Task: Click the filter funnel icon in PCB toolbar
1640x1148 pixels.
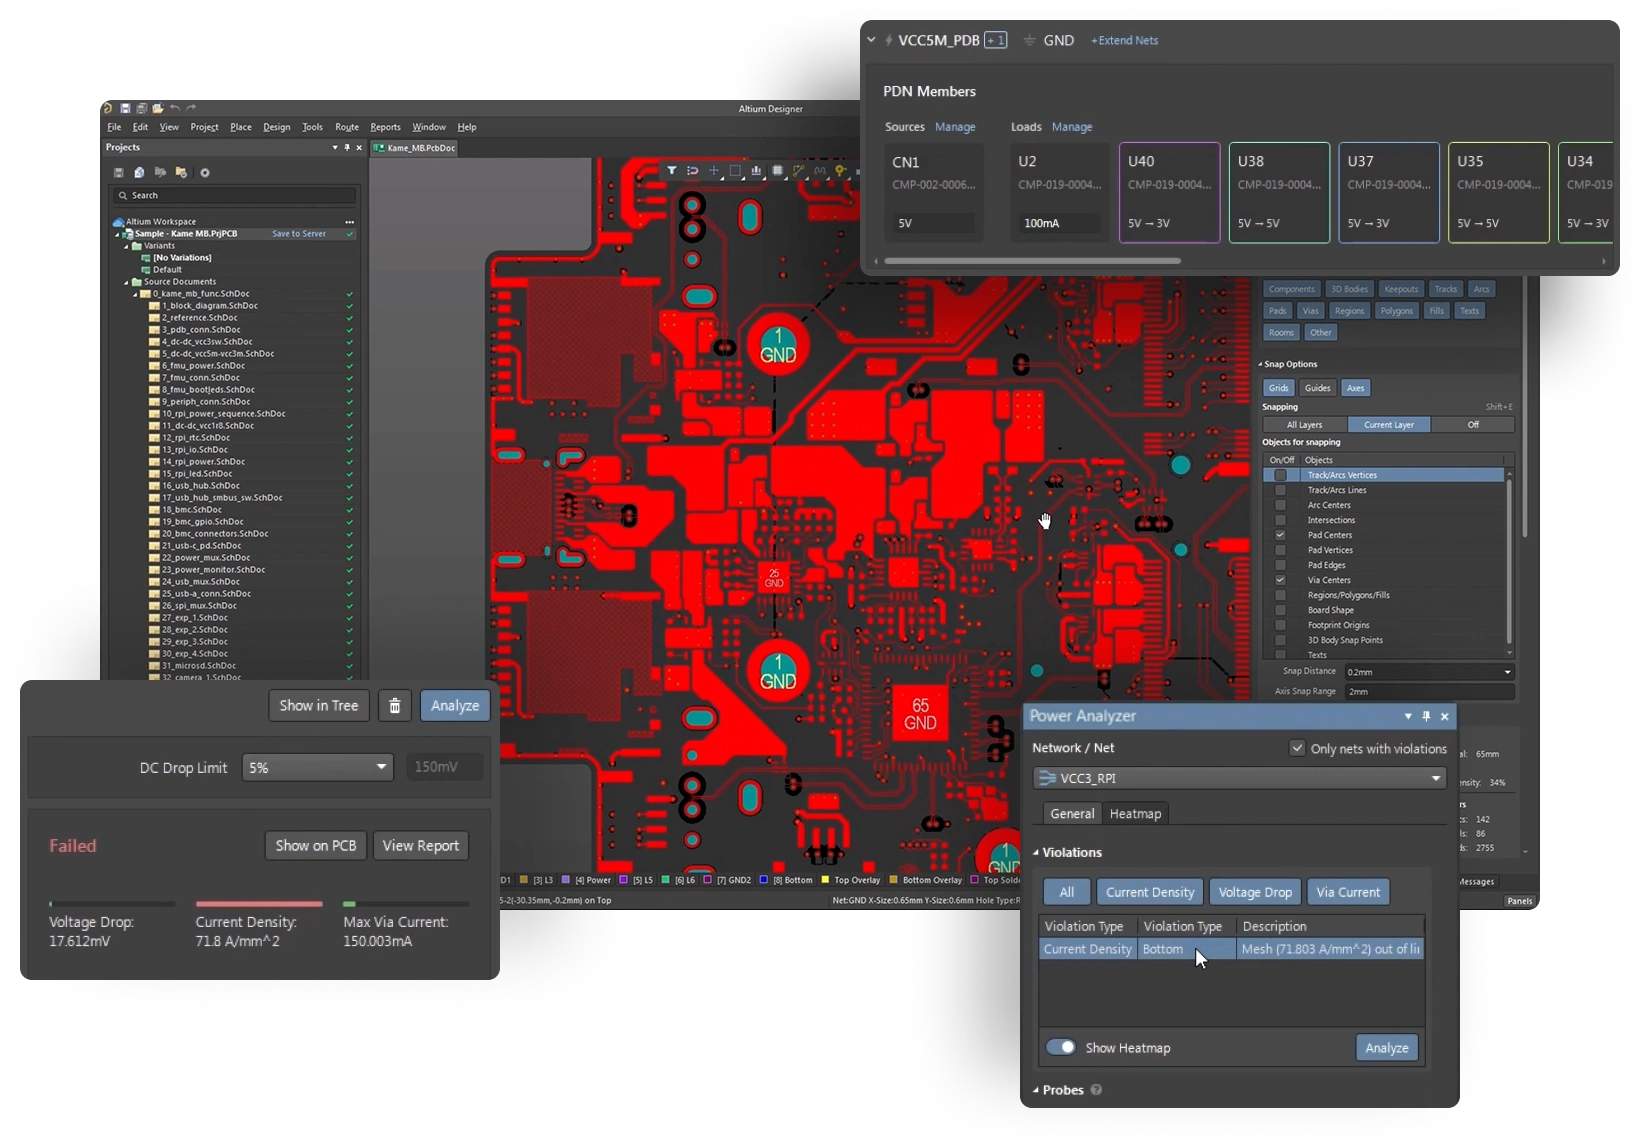Action: click(672, 171)
